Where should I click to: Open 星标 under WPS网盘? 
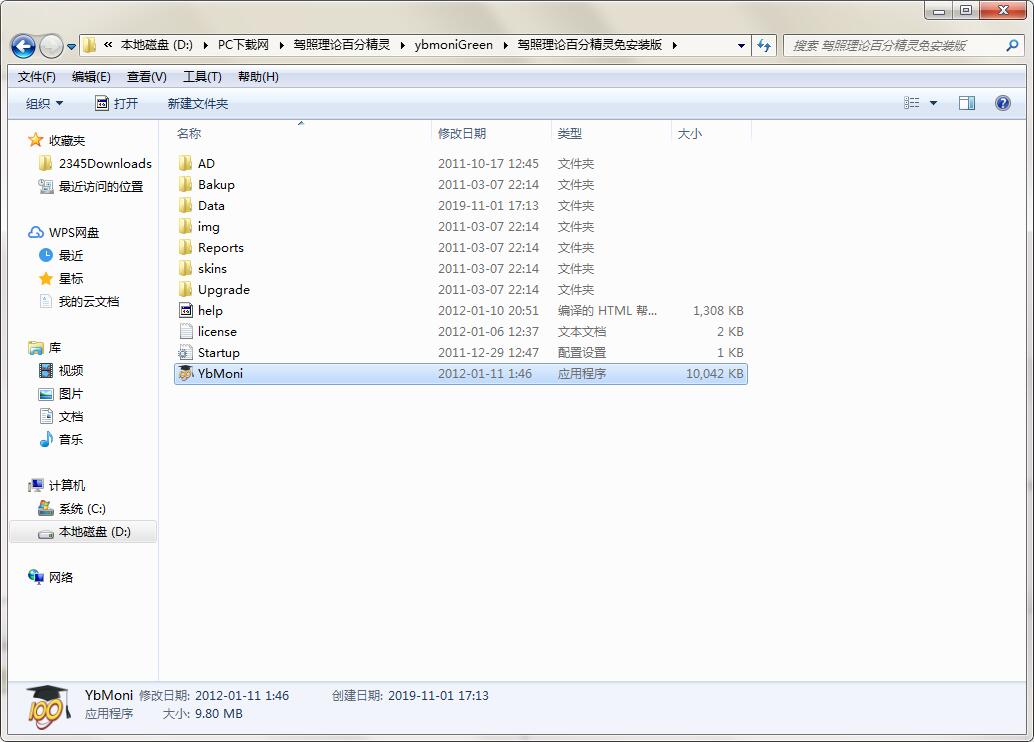click(x=71, y=278)
